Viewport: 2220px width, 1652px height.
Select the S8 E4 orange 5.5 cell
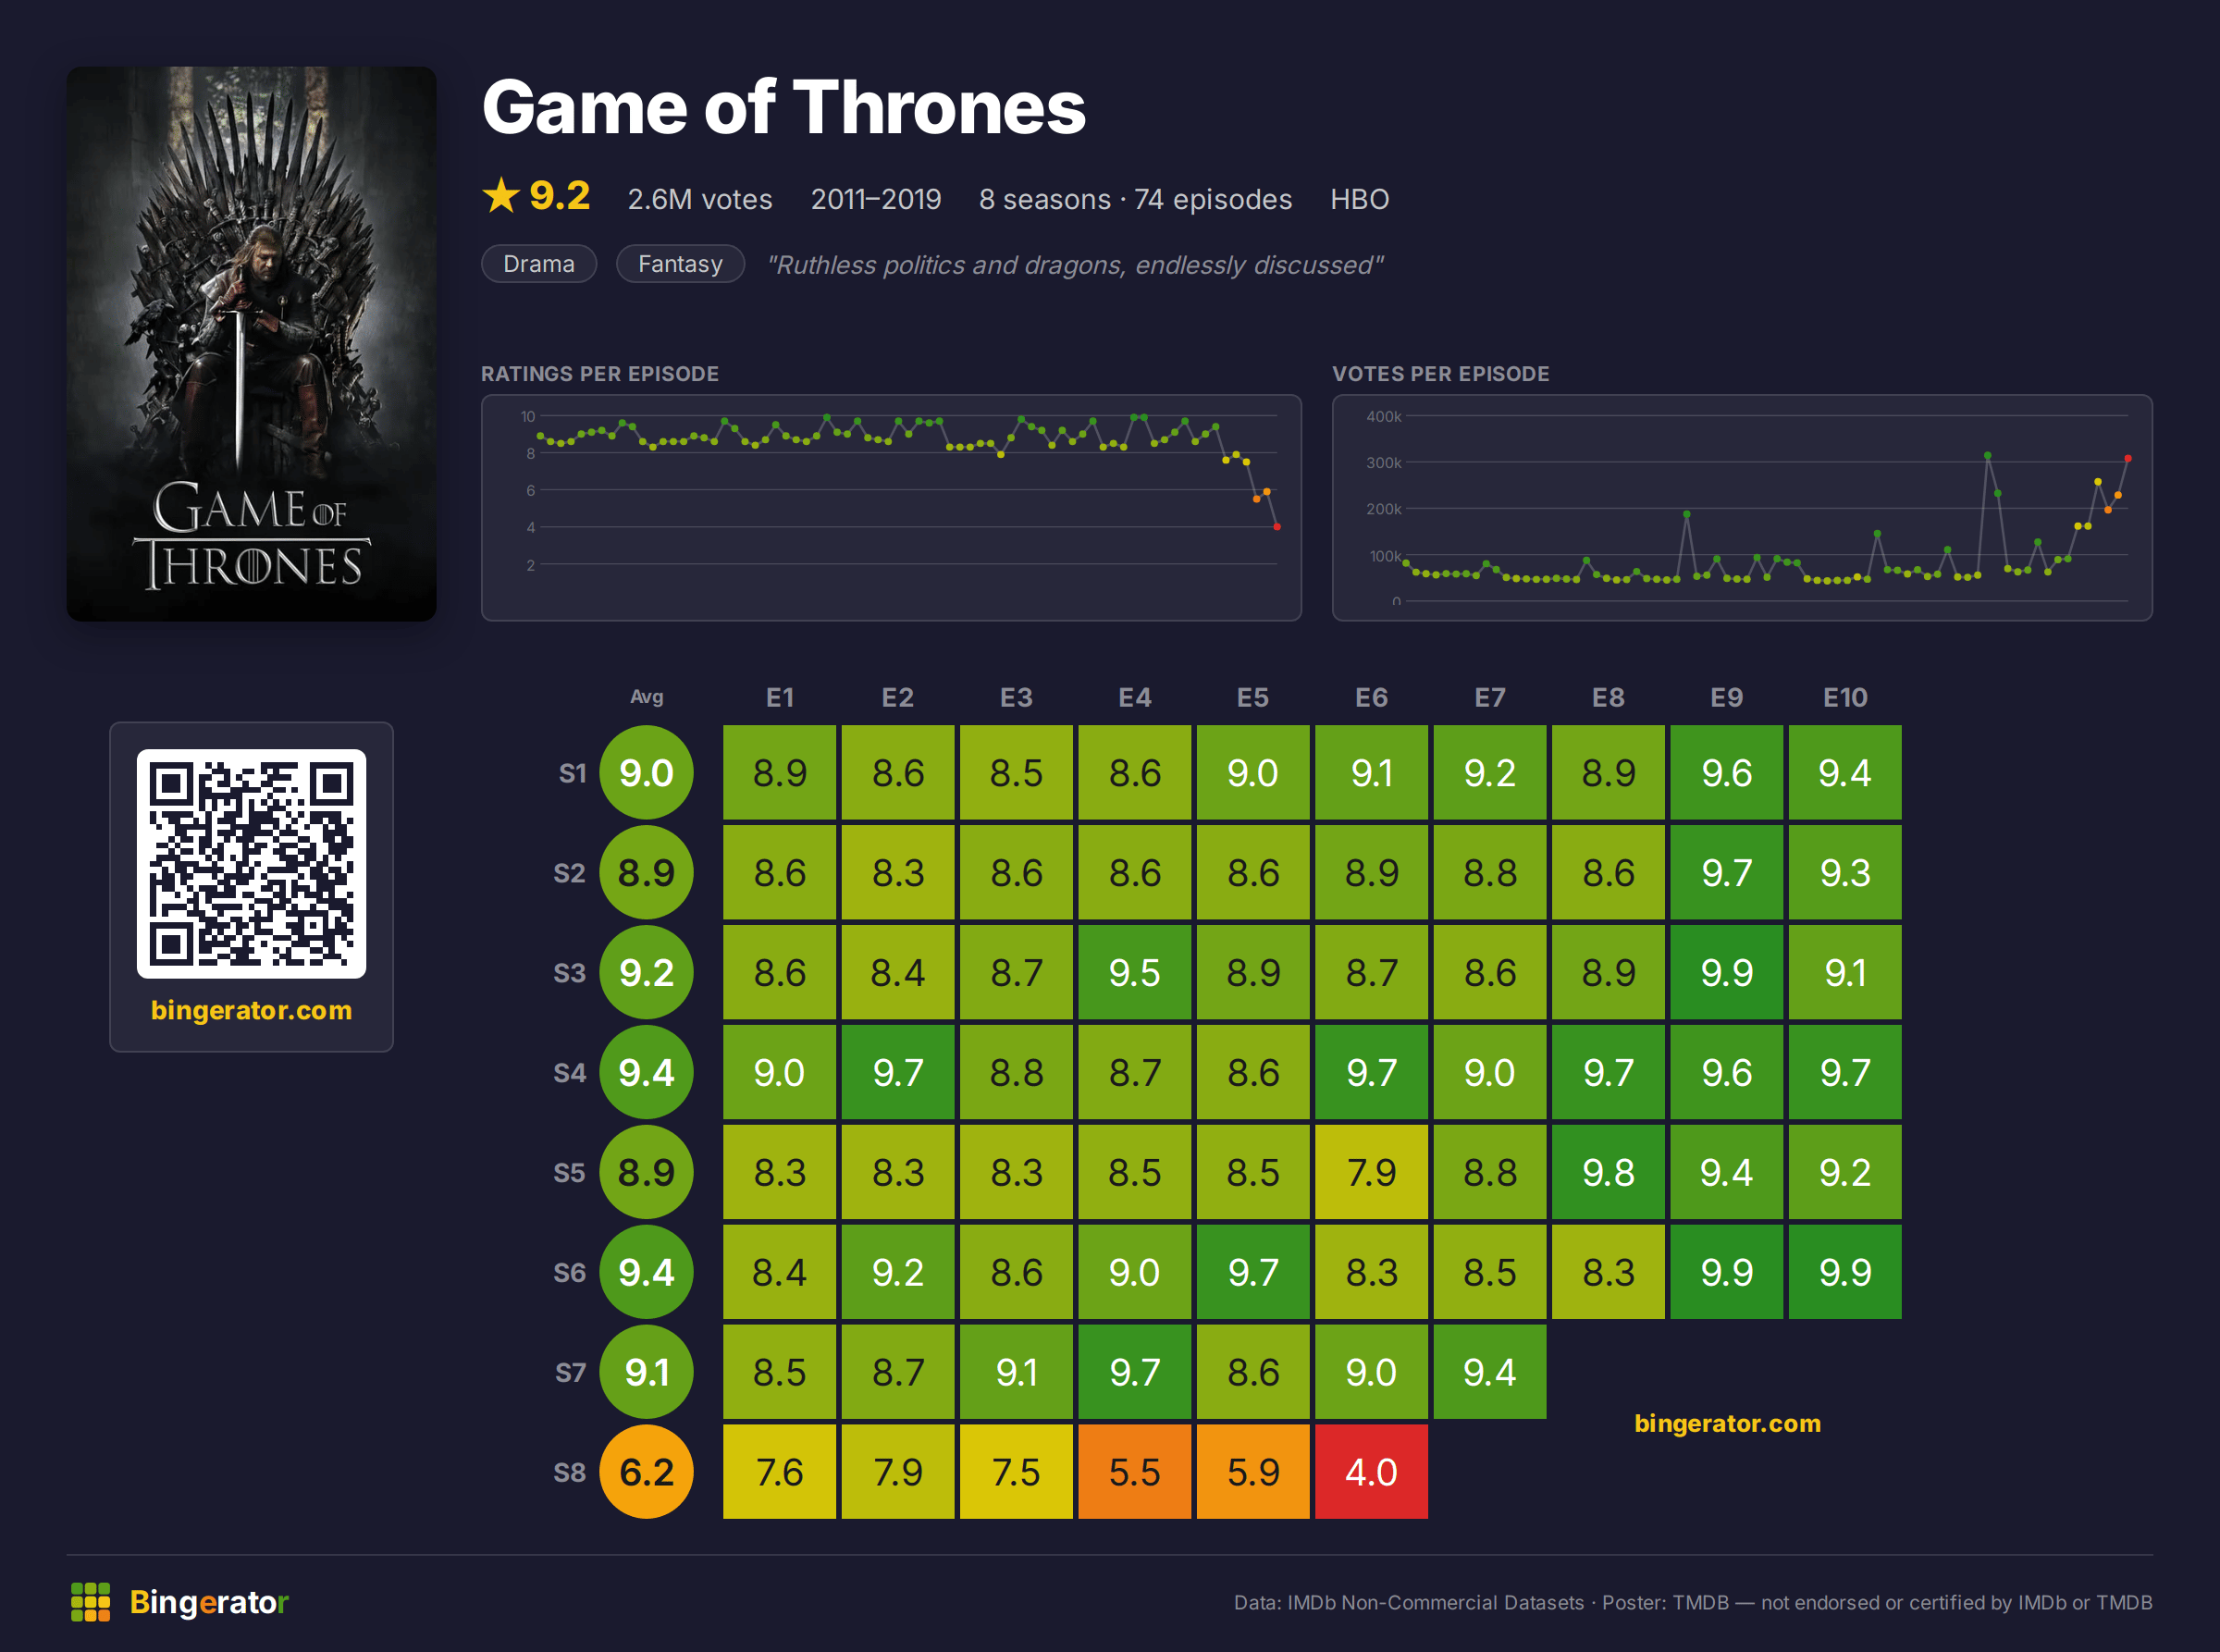[1135, 1472]
